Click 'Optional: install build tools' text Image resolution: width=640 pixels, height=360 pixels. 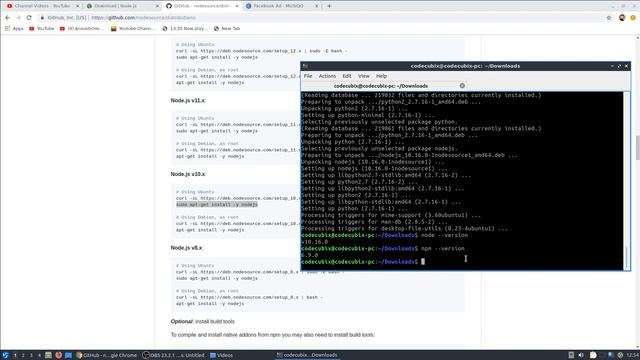202,322
